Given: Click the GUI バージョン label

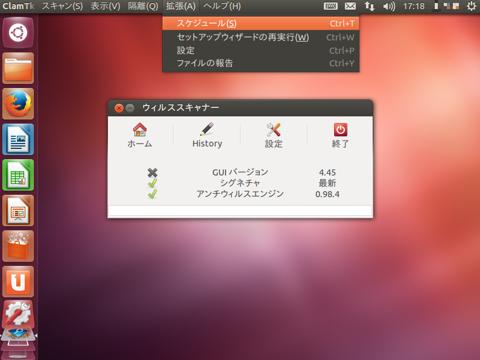Looking at the screenshot, I should point(240,172).
